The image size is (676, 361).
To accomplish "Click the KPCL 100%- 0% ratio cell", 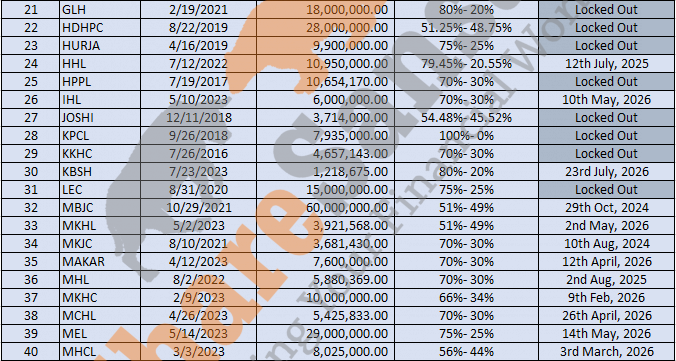I will click(x=466, y=136).
